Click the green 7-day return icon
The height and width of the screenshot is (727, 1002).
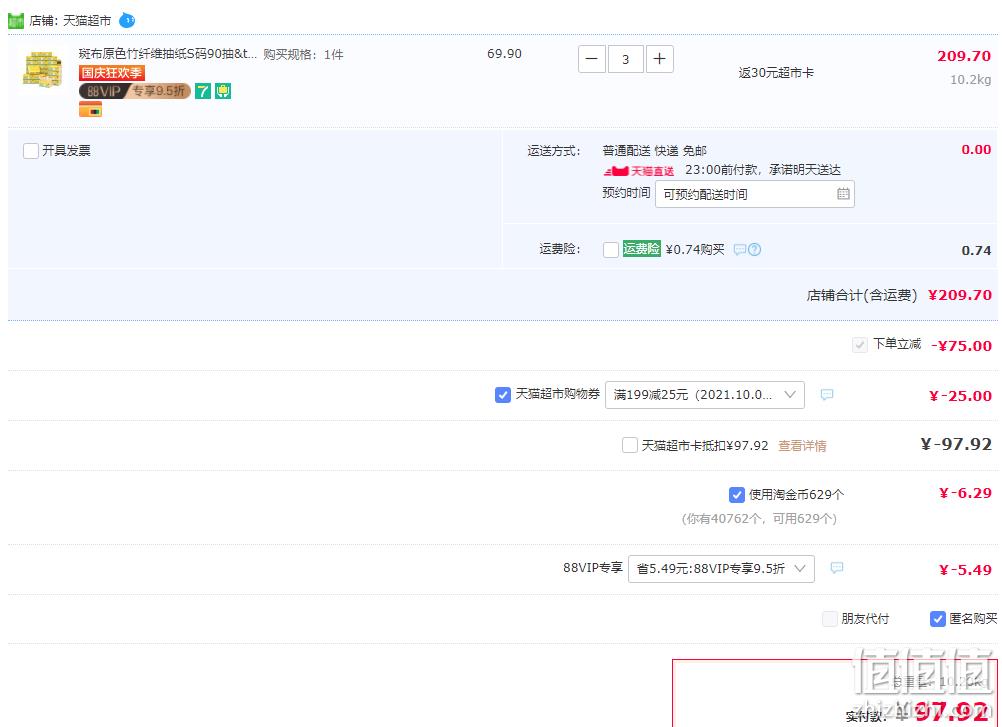coord(203,91)
